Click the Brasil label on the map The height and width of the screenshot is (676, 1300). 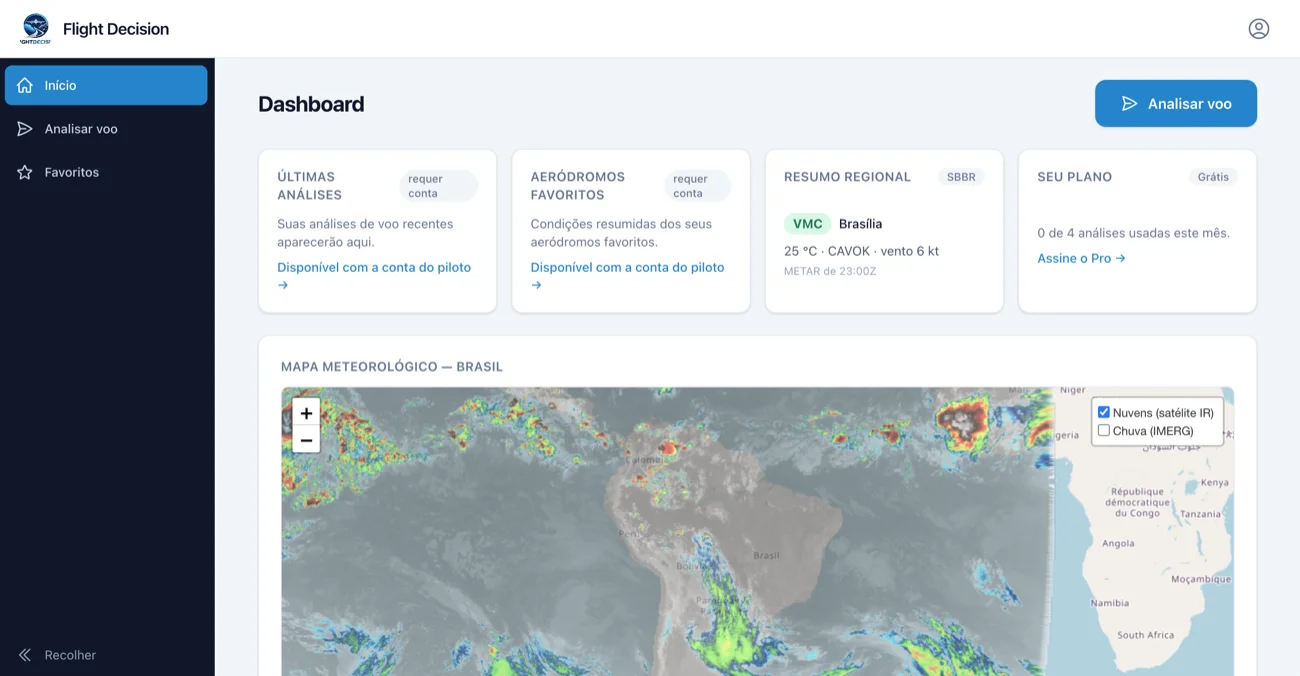pyautogui.click(x=766, y=555)
